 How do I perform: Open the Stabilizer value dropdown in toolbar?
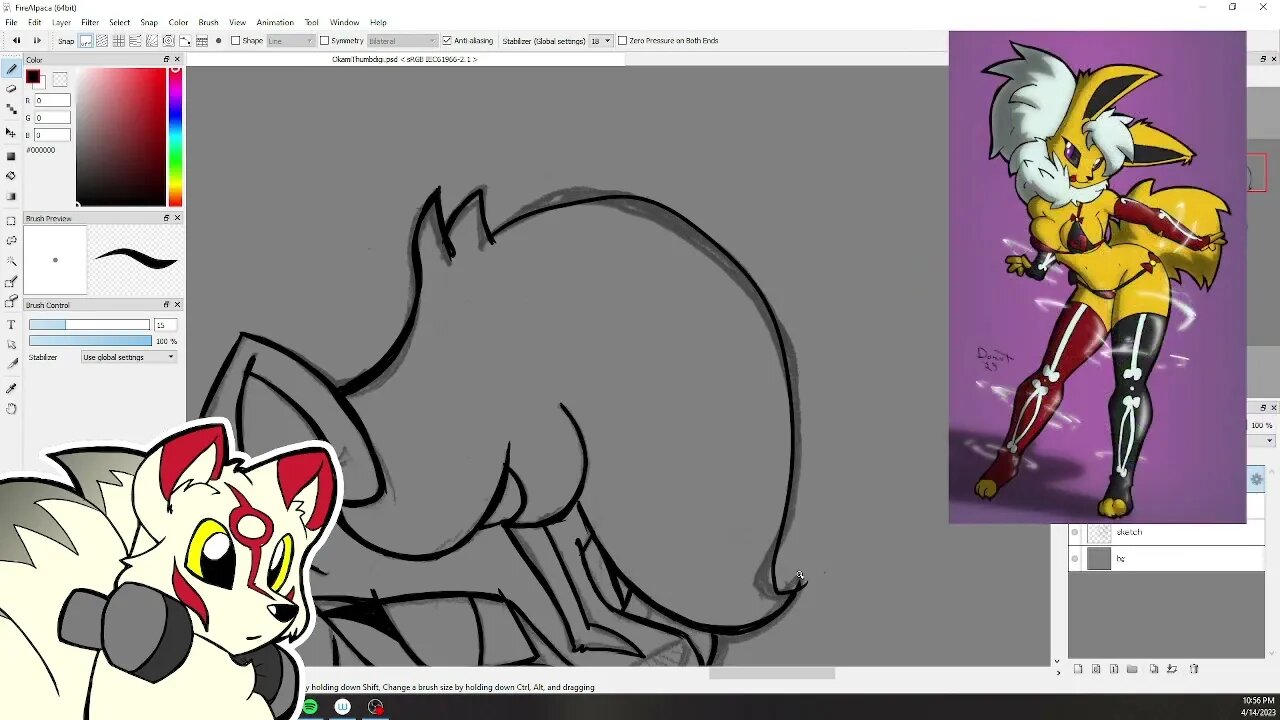600,41
